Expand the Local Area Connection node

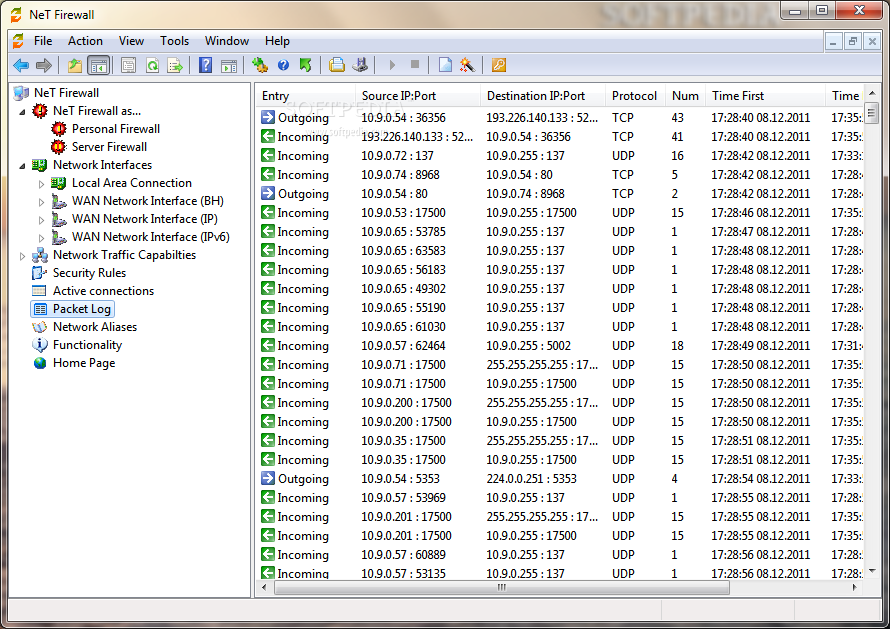tap(41, 184)
